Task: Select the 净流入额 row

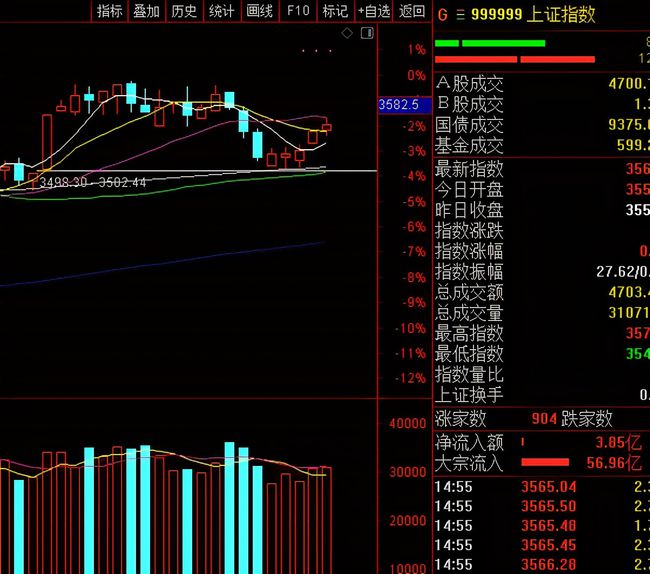Action: tap(470, 441)
